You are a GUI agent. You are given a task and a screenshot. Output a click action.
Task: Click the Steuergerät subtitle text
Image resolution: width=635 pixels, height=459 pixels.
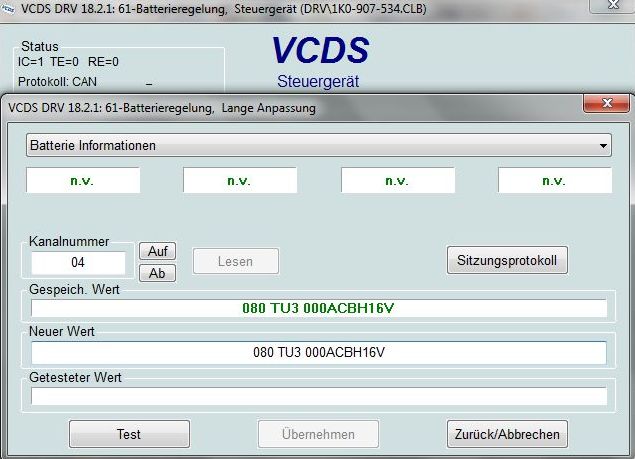click(318, 81)
